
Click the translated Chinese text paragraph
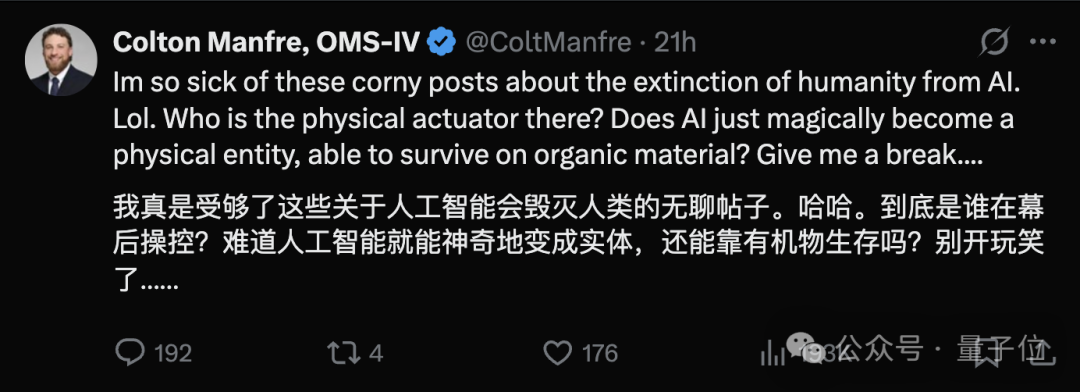point(579,243)
